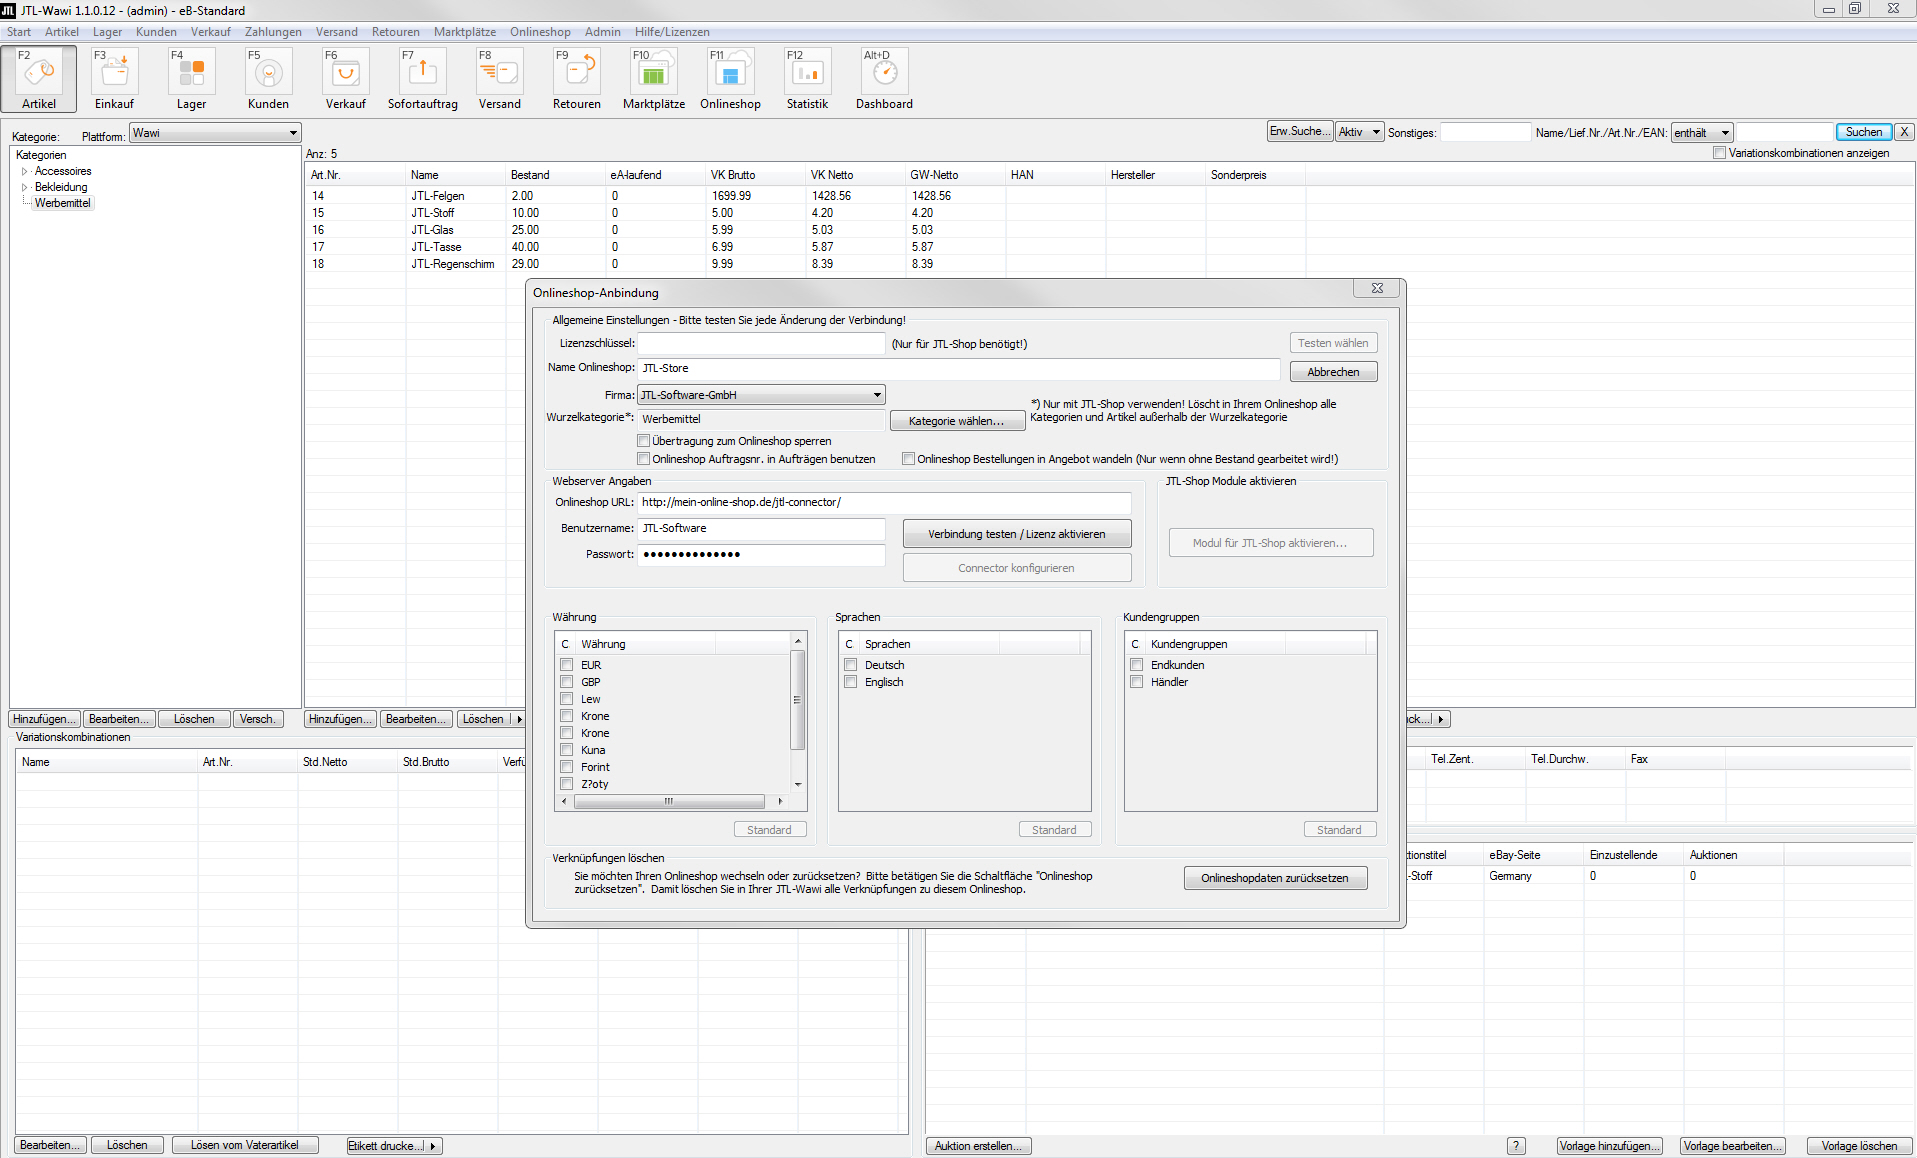Open the Artikel toolbar icon
Screen dimensions: 1917x1158
[x=39, y=78]
